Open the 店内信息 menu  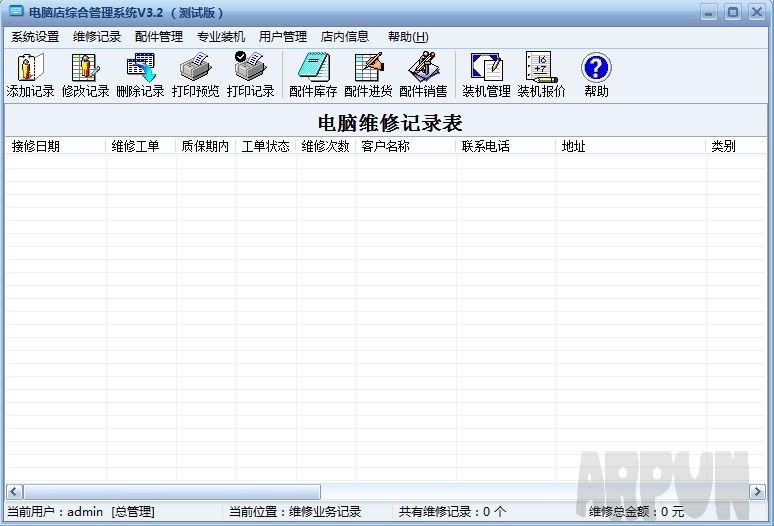tap(345, 37)
